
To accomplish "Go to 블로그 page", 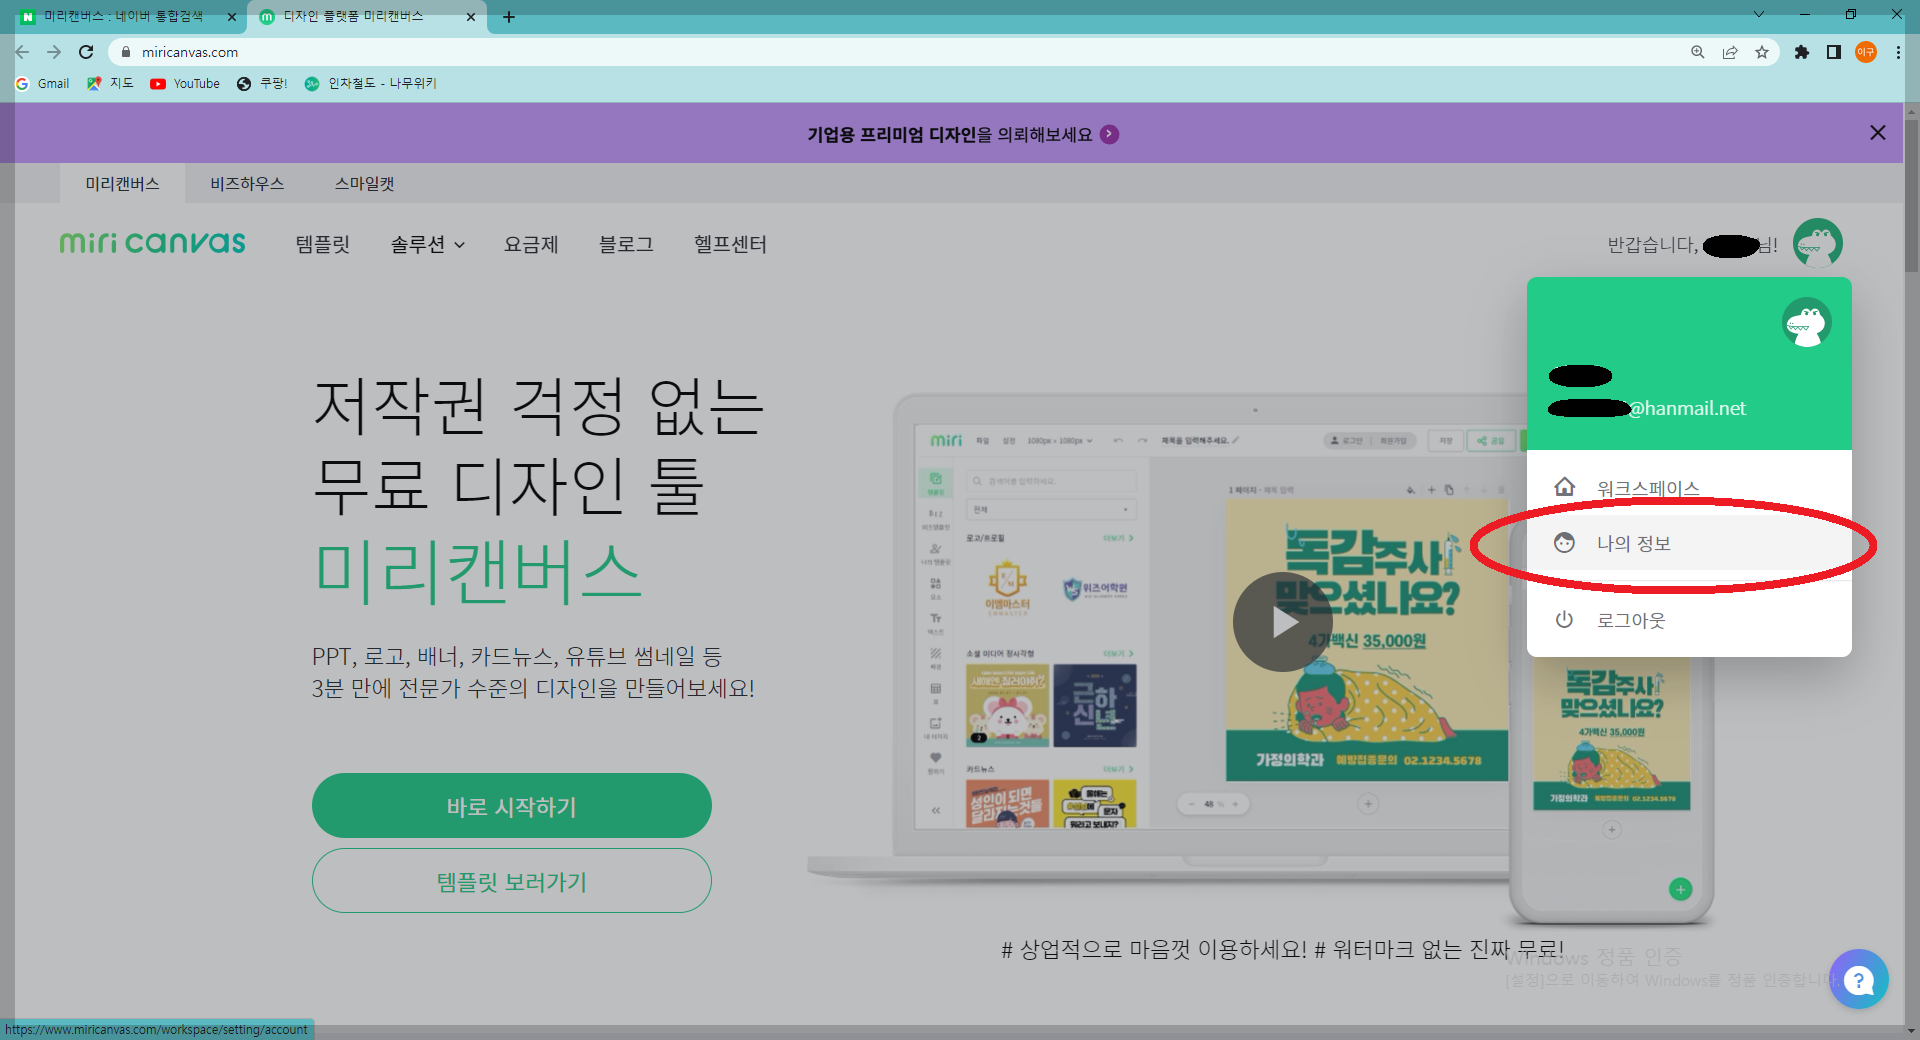I will [626, 244].
